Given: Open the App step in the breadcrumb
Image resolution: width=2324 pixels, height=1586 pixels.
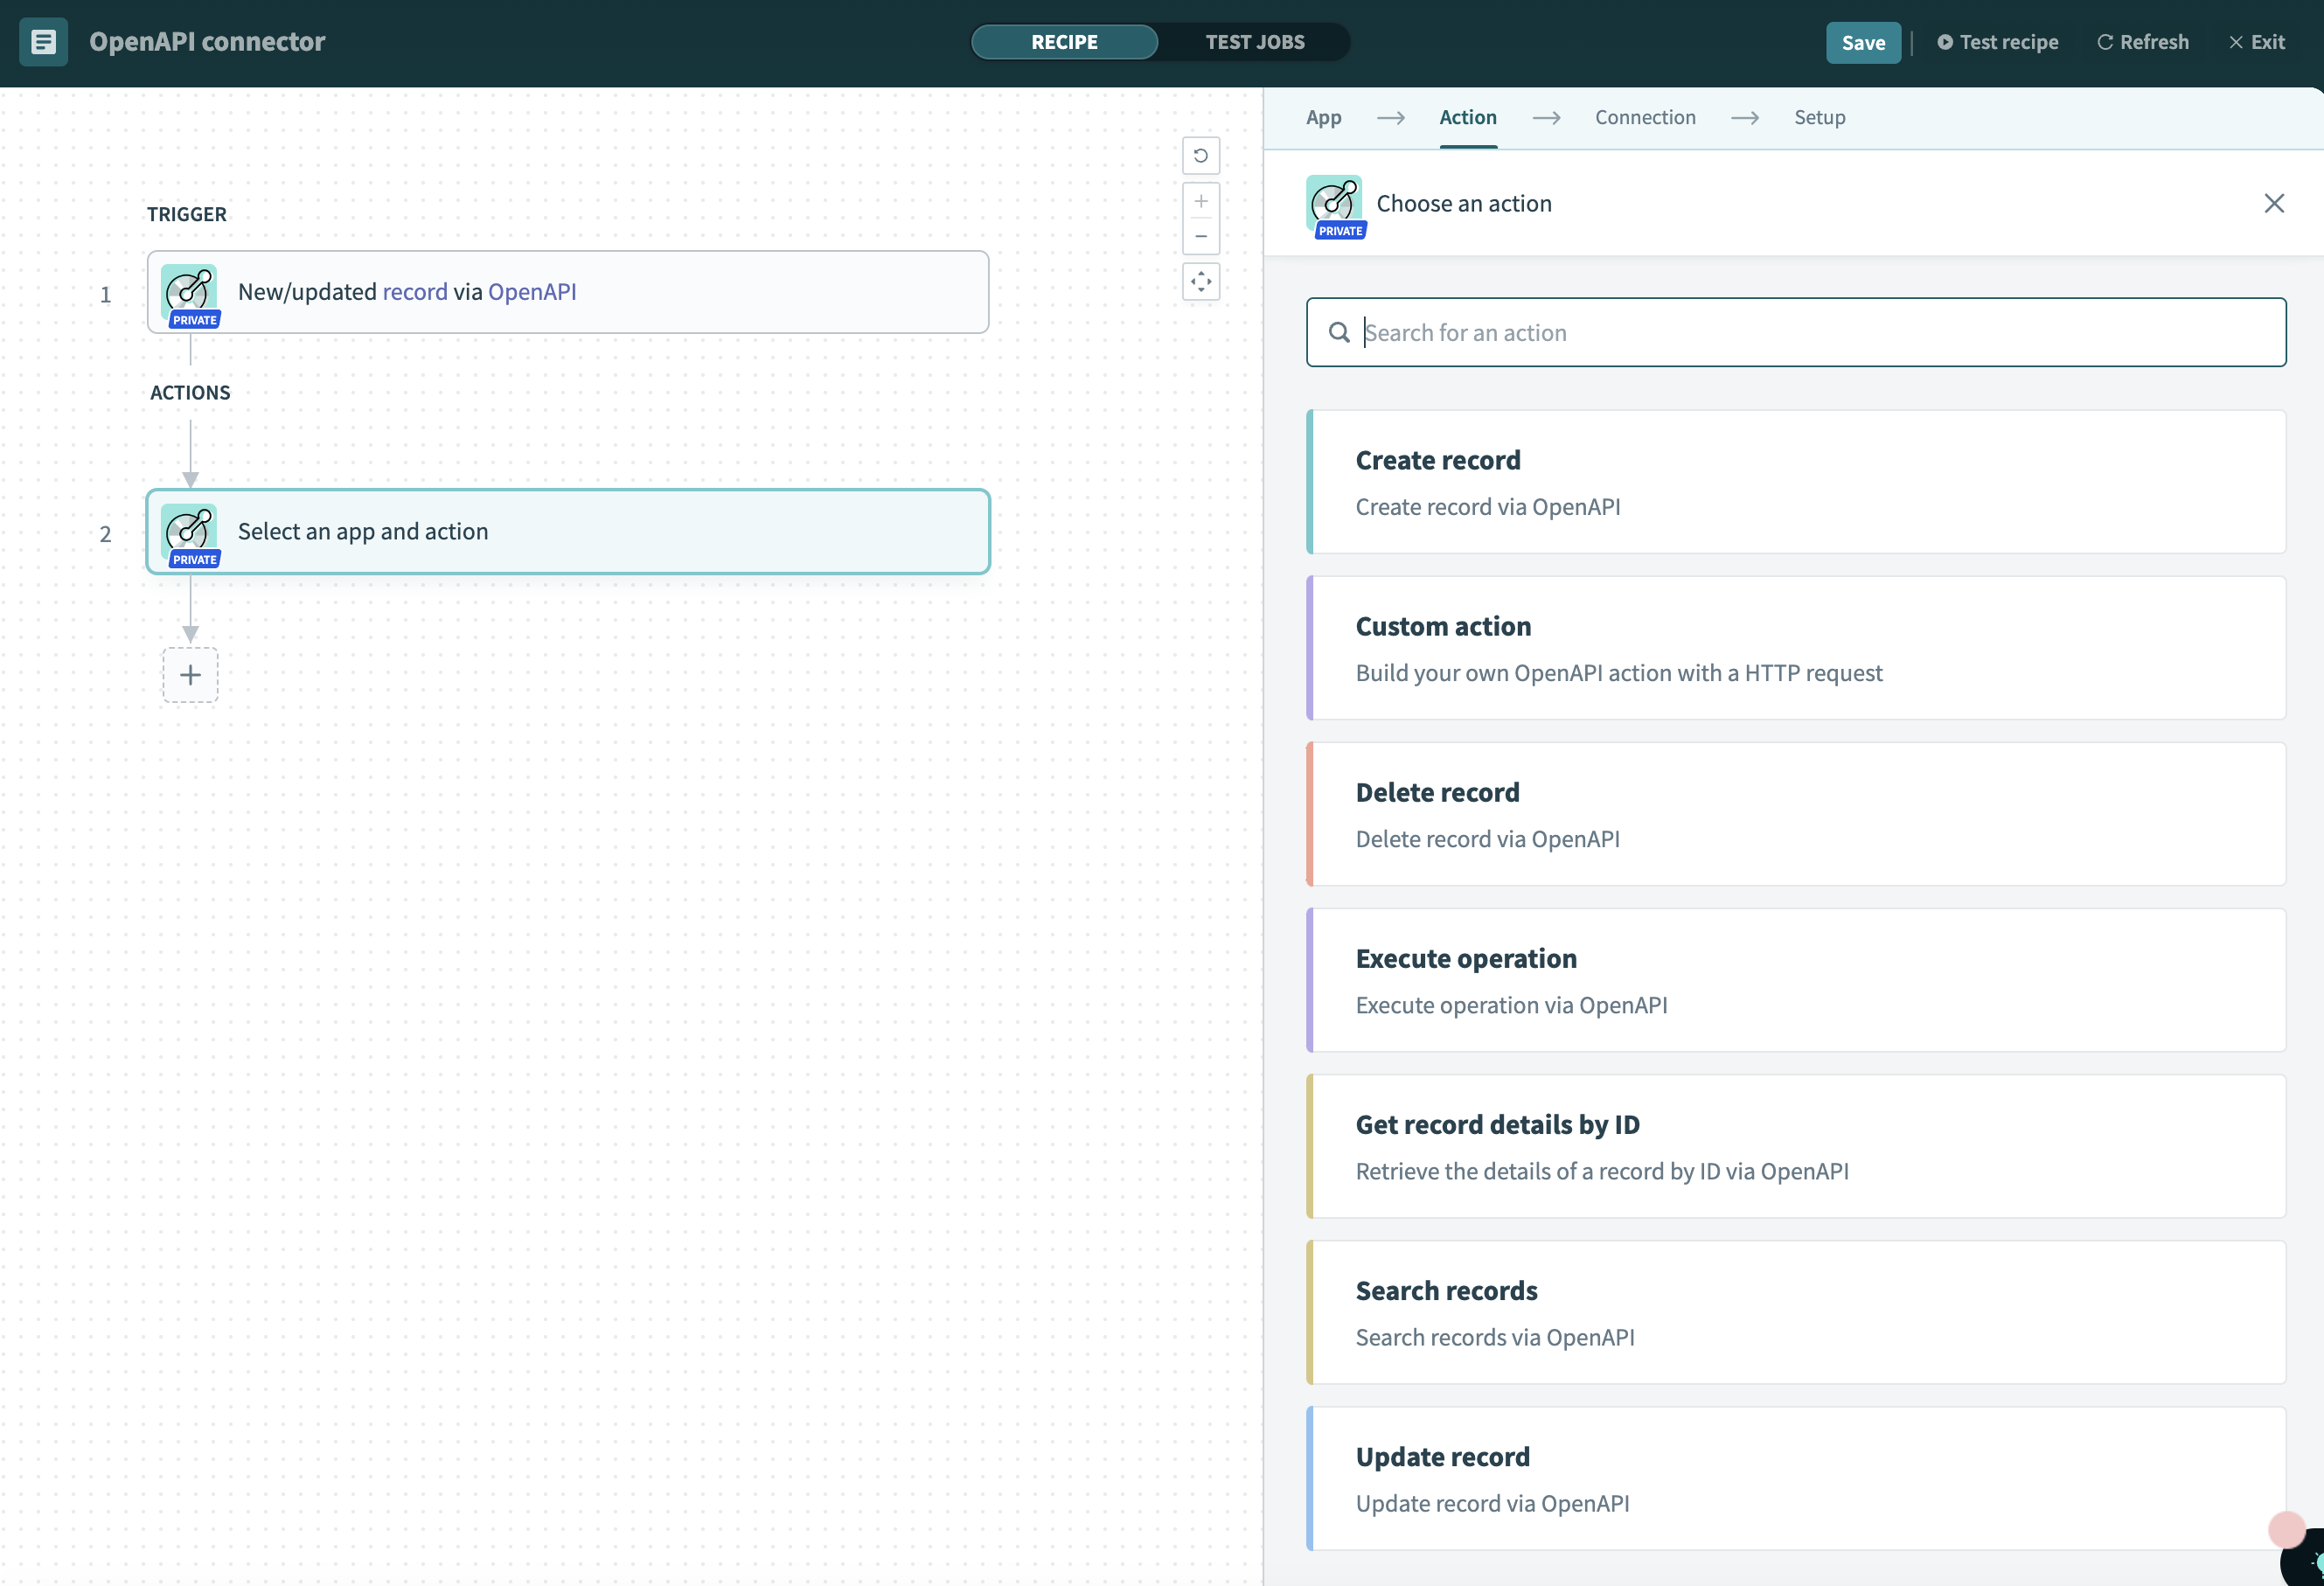Looking at the screenshot, I should (x=1323, y=117).
